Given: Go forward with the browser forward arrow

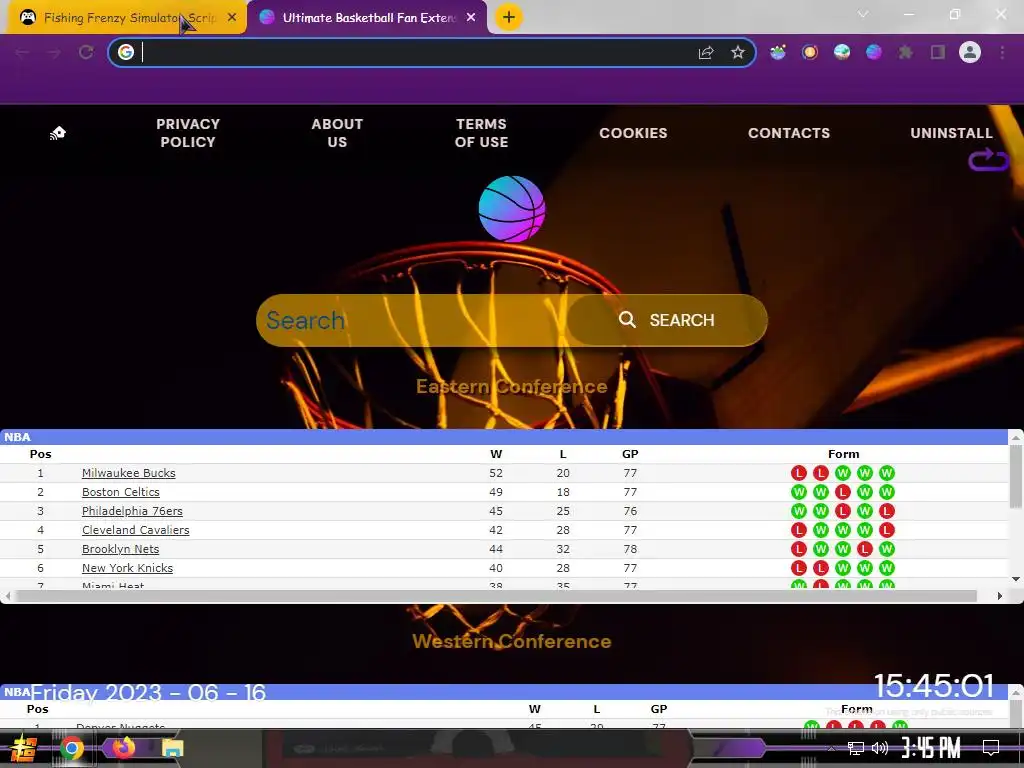Looking at the screenshot, I should tap(54, 52).
